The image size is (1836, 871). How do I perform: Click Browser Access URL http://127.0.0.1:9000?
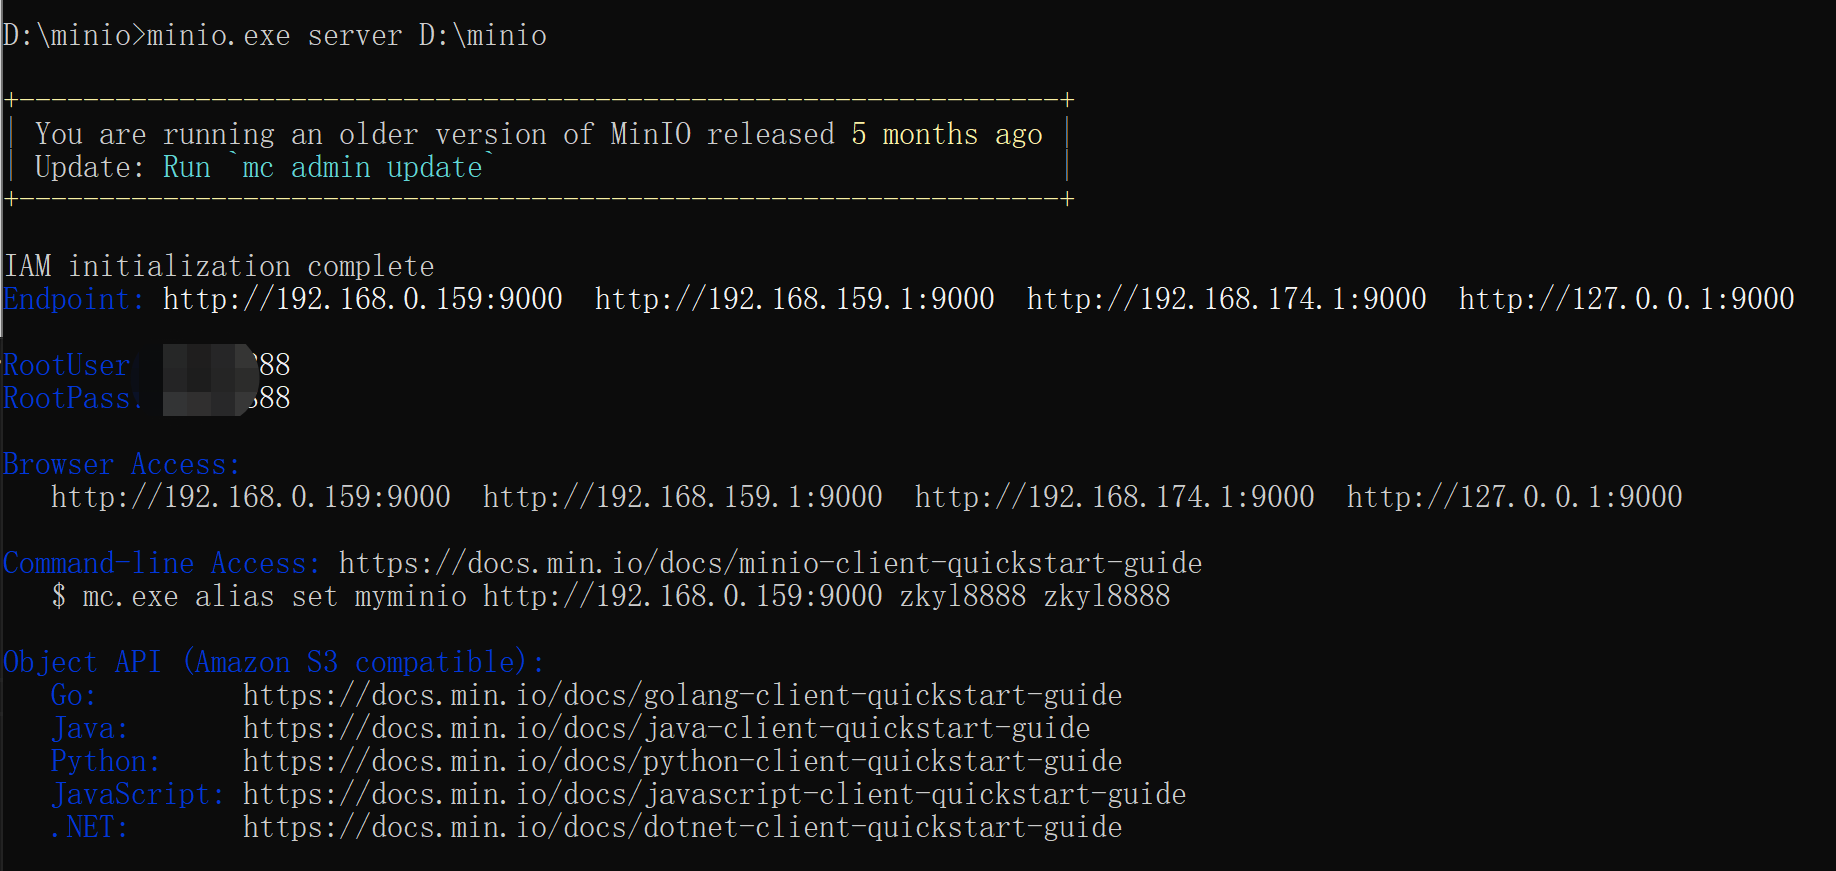pyautogui.click(x=1515, y=497)
